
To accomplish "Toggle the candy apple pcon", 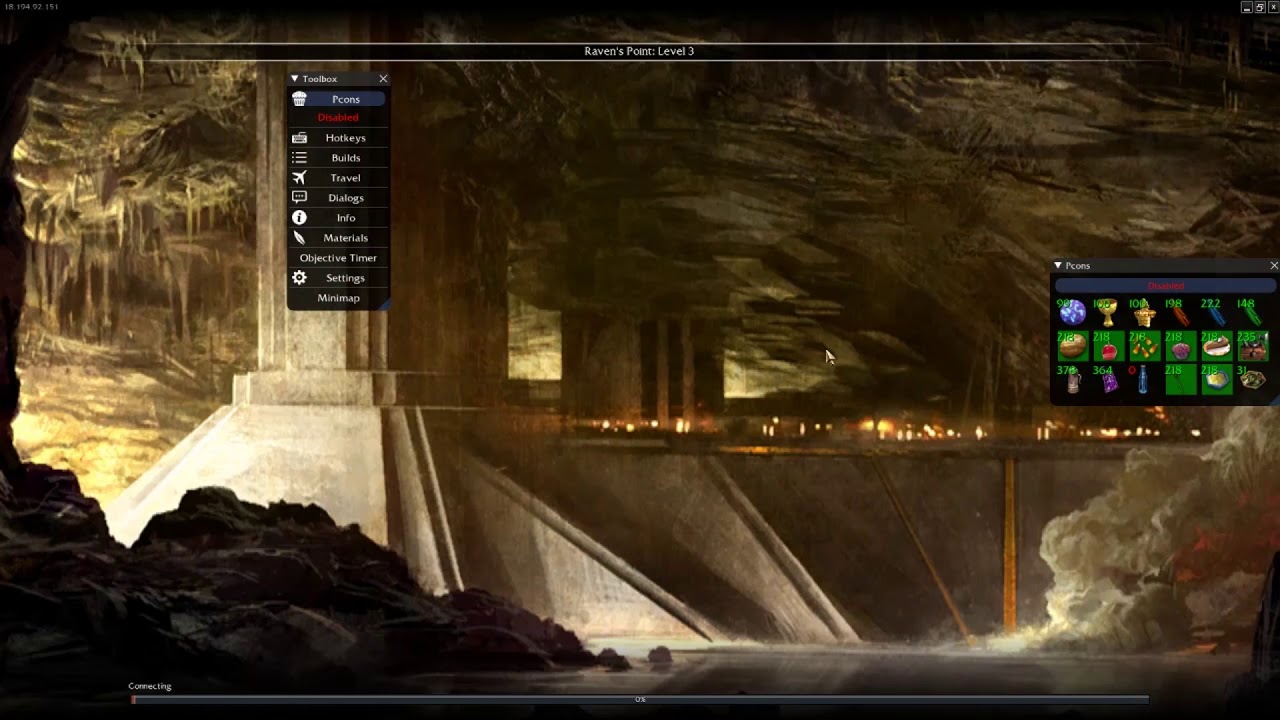I will click(x=1108, y=346).
